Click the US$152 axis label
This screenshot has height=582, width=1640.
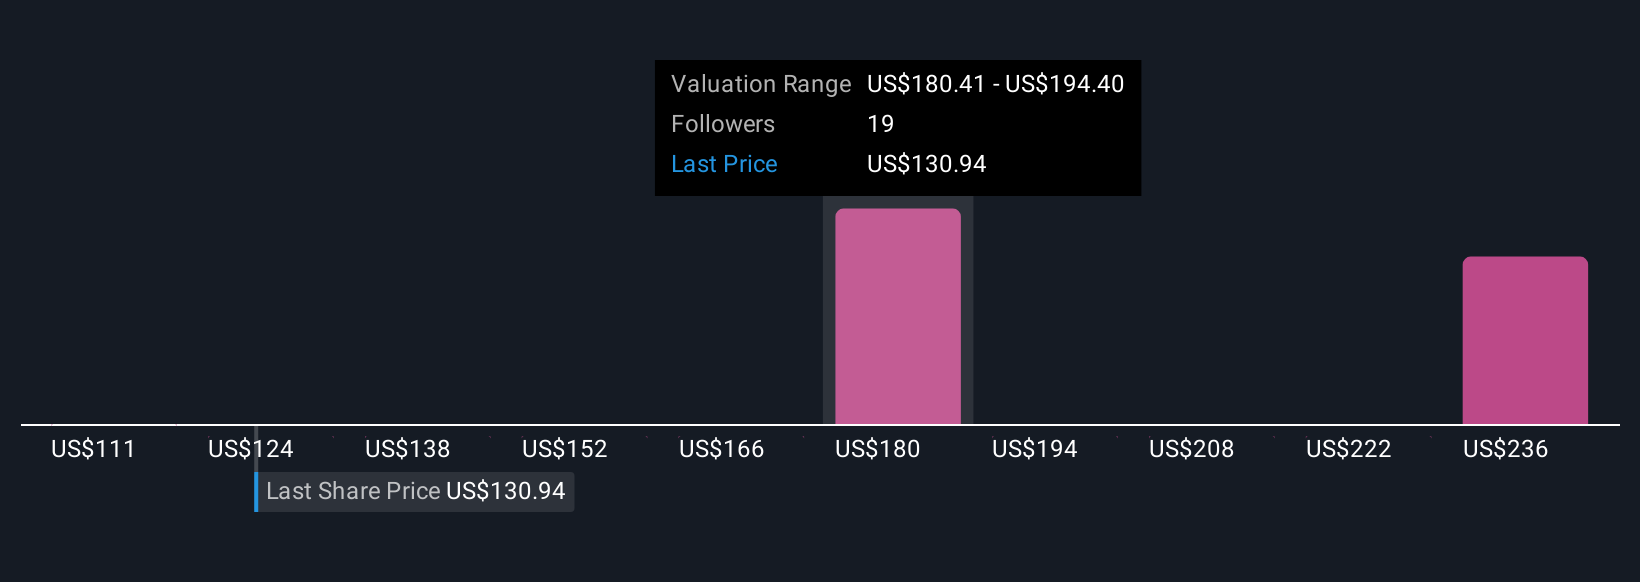[x=565, y=449]
